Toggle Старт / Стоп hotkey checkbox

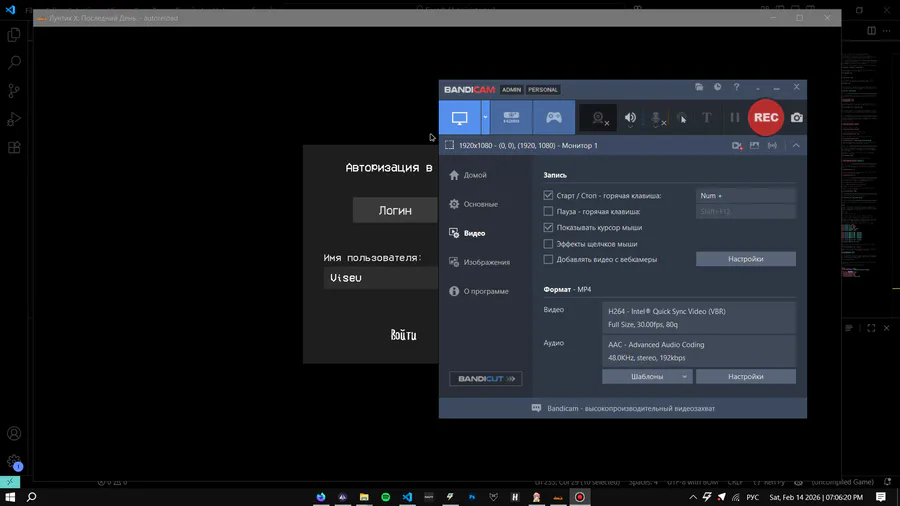548,196
